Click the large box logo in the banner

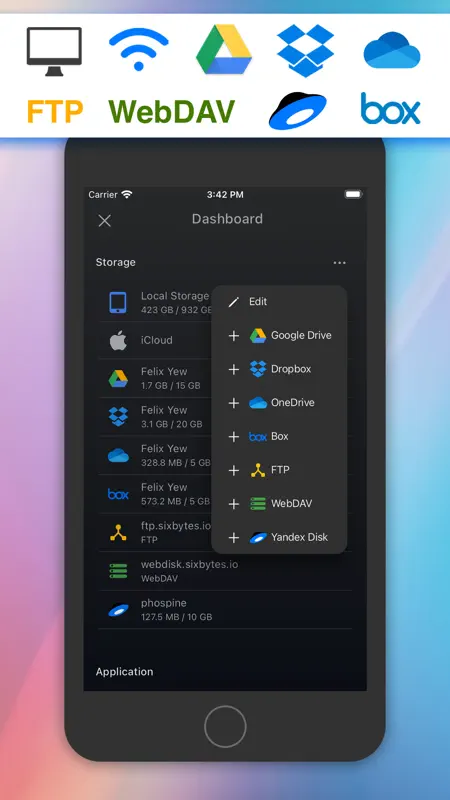tap(390, 108)
